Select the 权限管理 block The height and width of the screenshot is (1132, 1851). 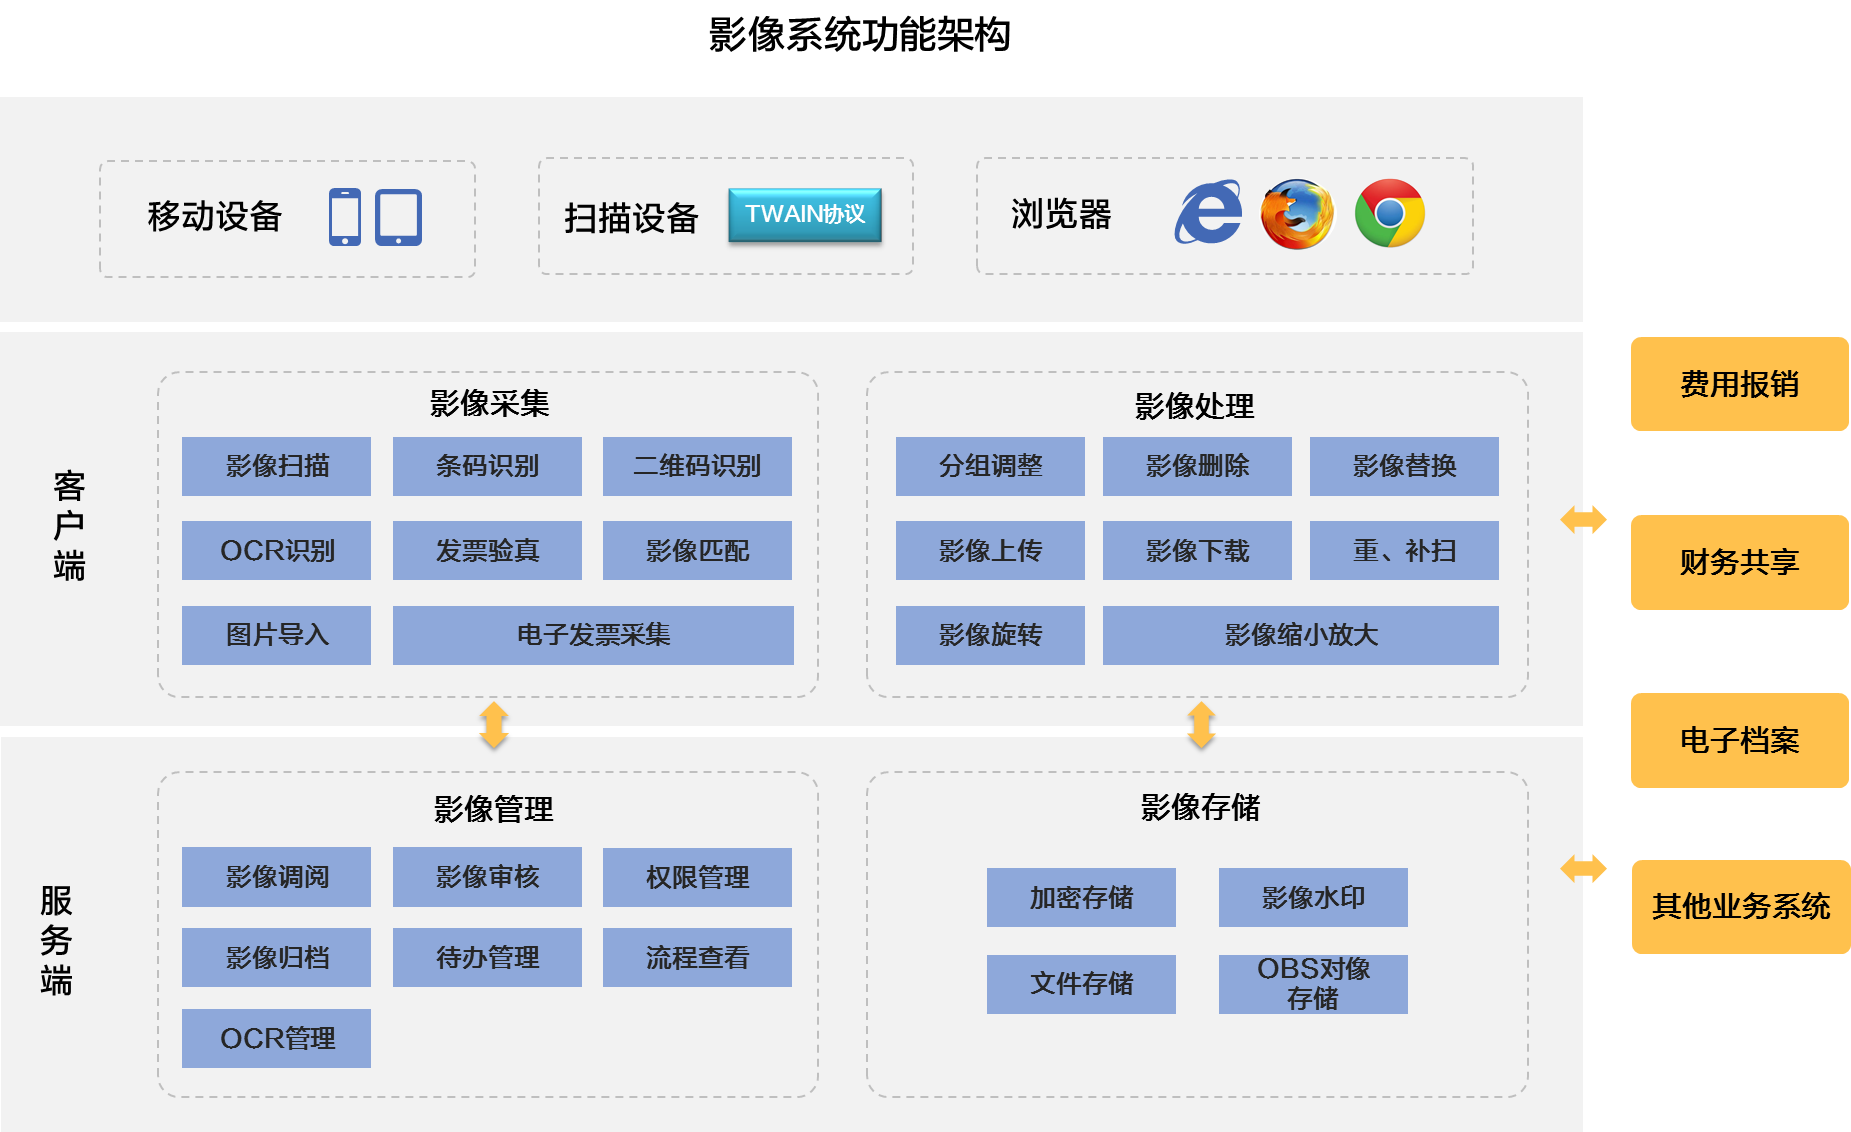[697, 877]
